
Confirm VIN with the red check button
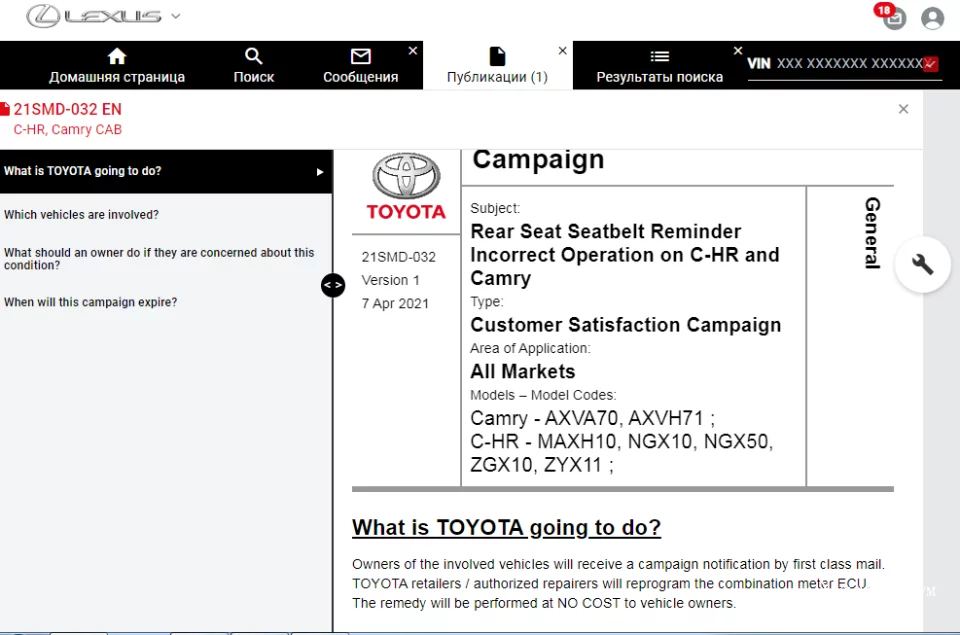tap(931, 64)
